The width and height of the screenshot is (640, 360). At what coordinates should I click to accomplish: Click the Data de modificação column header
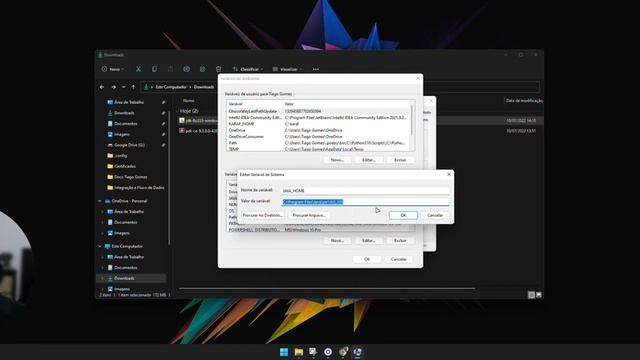click(524, 100)
